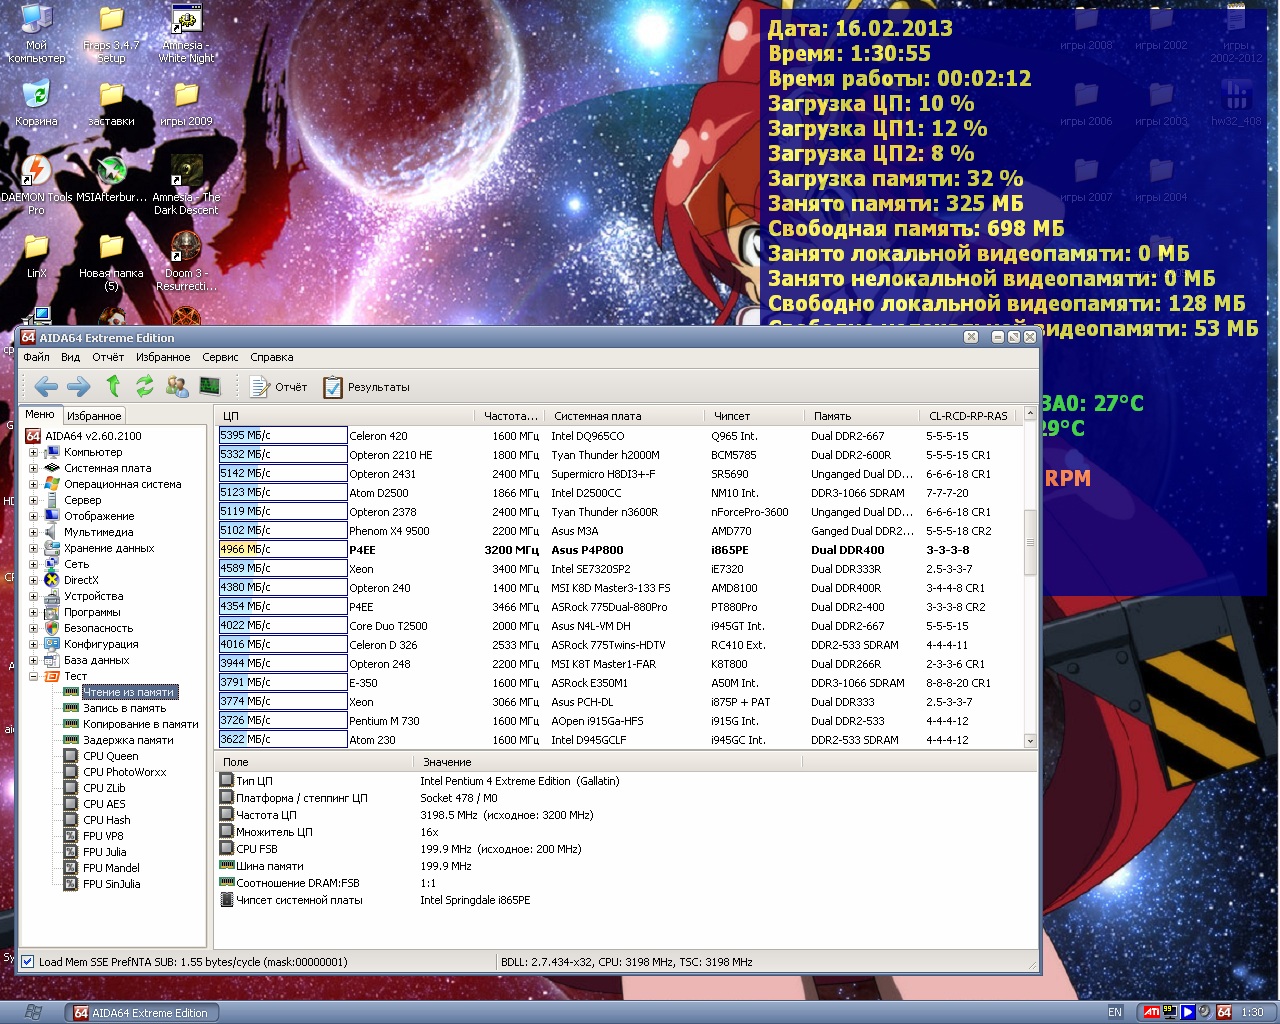Sort by the ЦП column header
The image size is (1280, 1024).
(x=344, y=416)
